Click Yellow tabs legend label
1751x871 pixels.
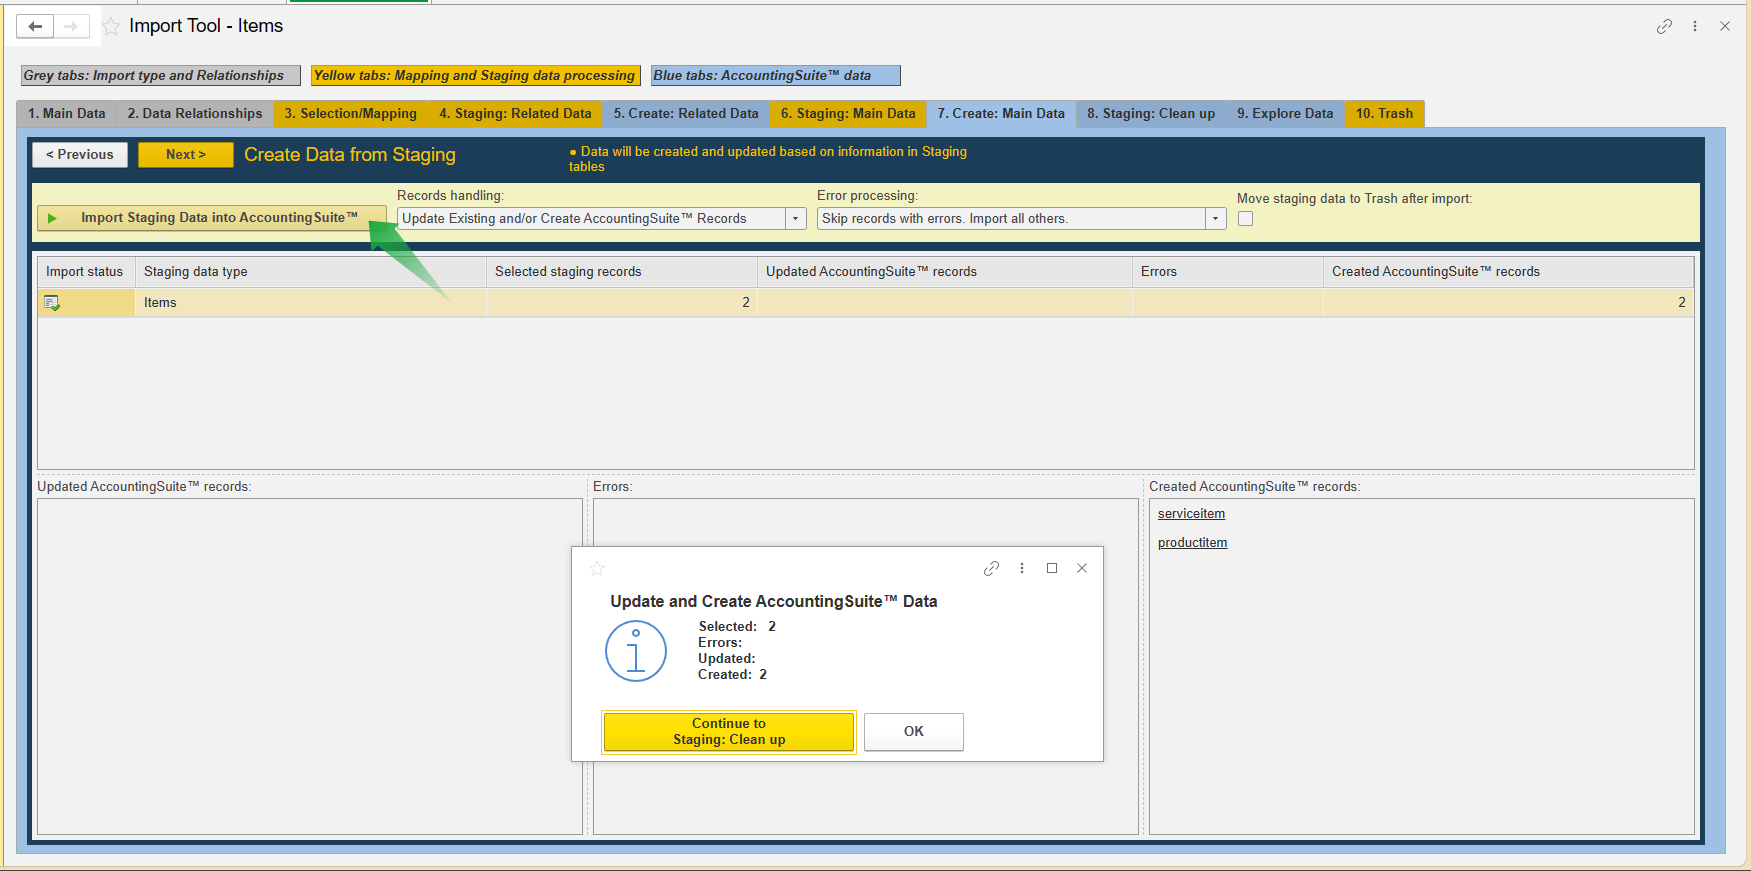(x=475, y=76)
